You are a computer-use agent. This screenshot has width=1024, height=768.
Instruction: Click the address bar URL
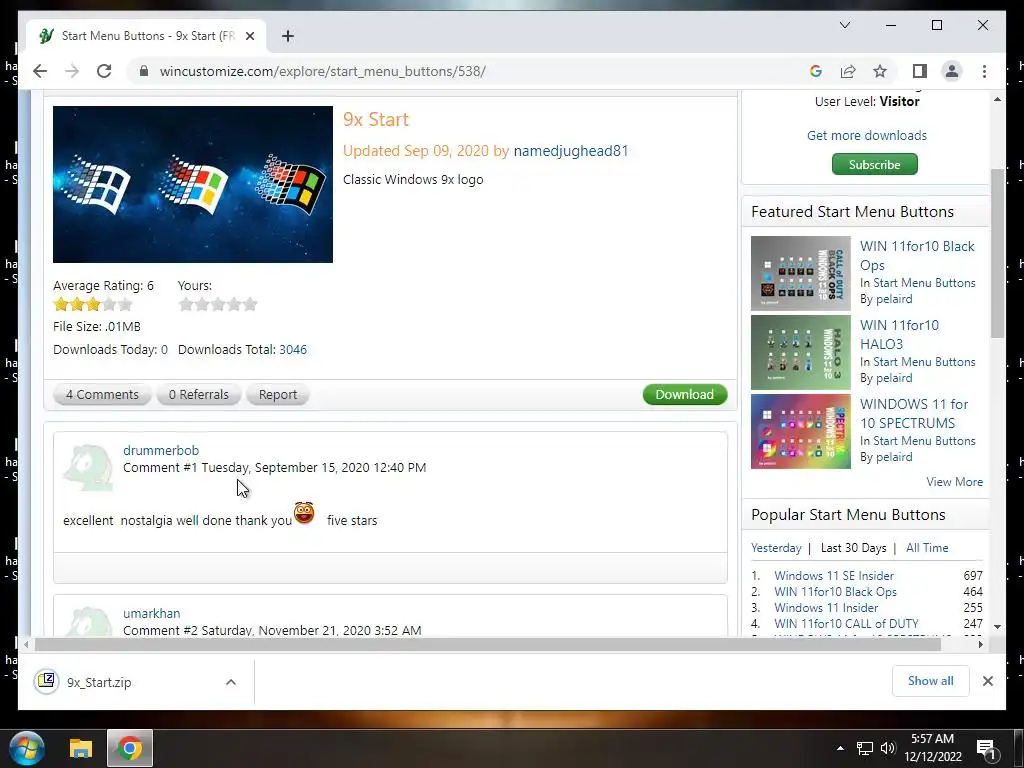323,71
